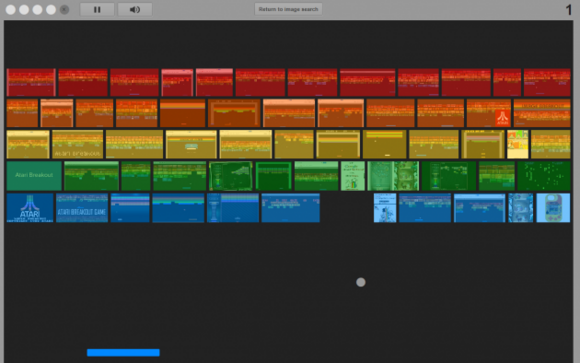Select the green Atari Breakout text brick
This screenshot has height=363, width=580.
tap(34, 176)
